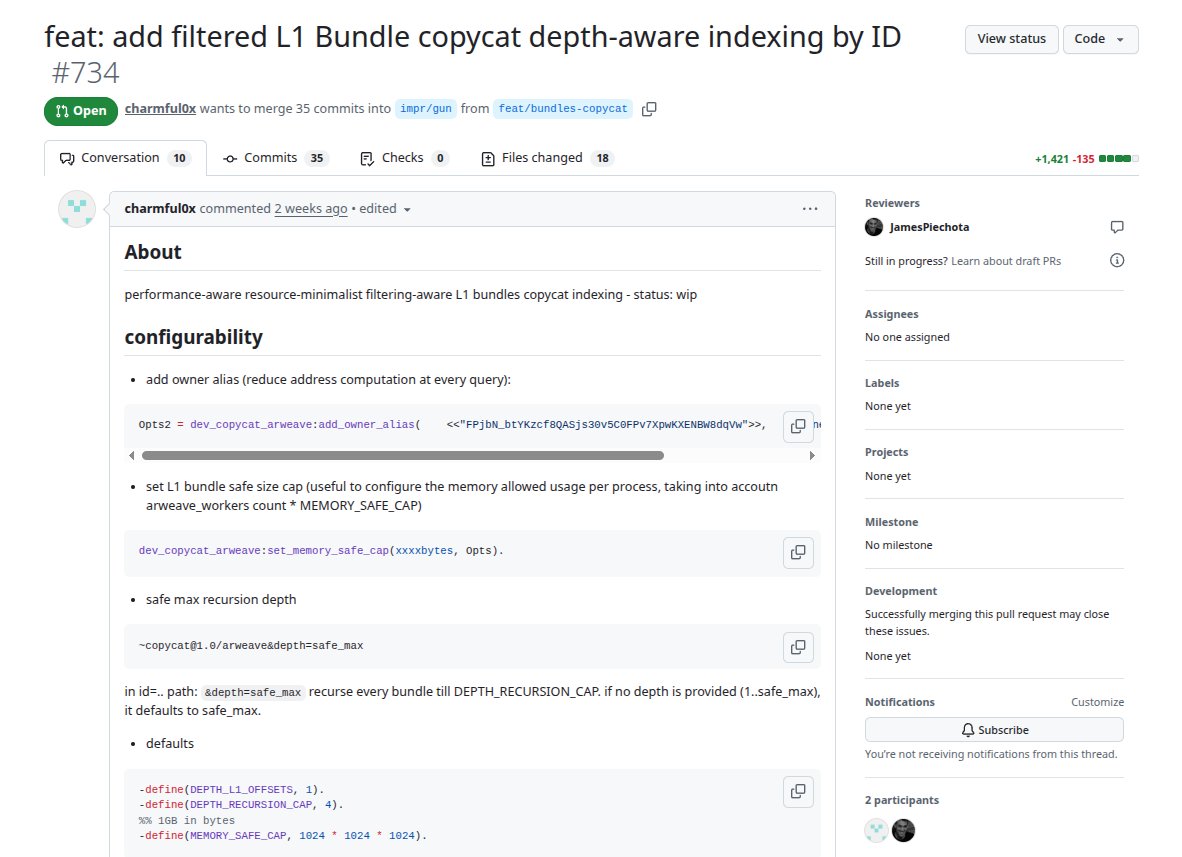The width and height of the screenshot is (1182, 857).
Task: Click Customize notifications link
Action: click(x=1097, y=702)
